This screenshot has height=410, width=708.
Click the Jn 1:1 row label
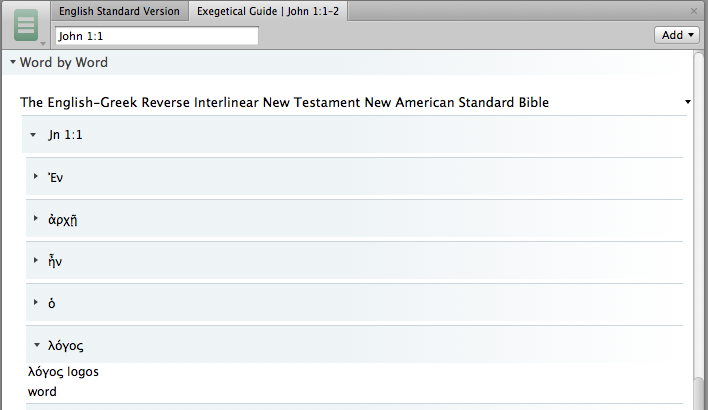click(65, 135)
